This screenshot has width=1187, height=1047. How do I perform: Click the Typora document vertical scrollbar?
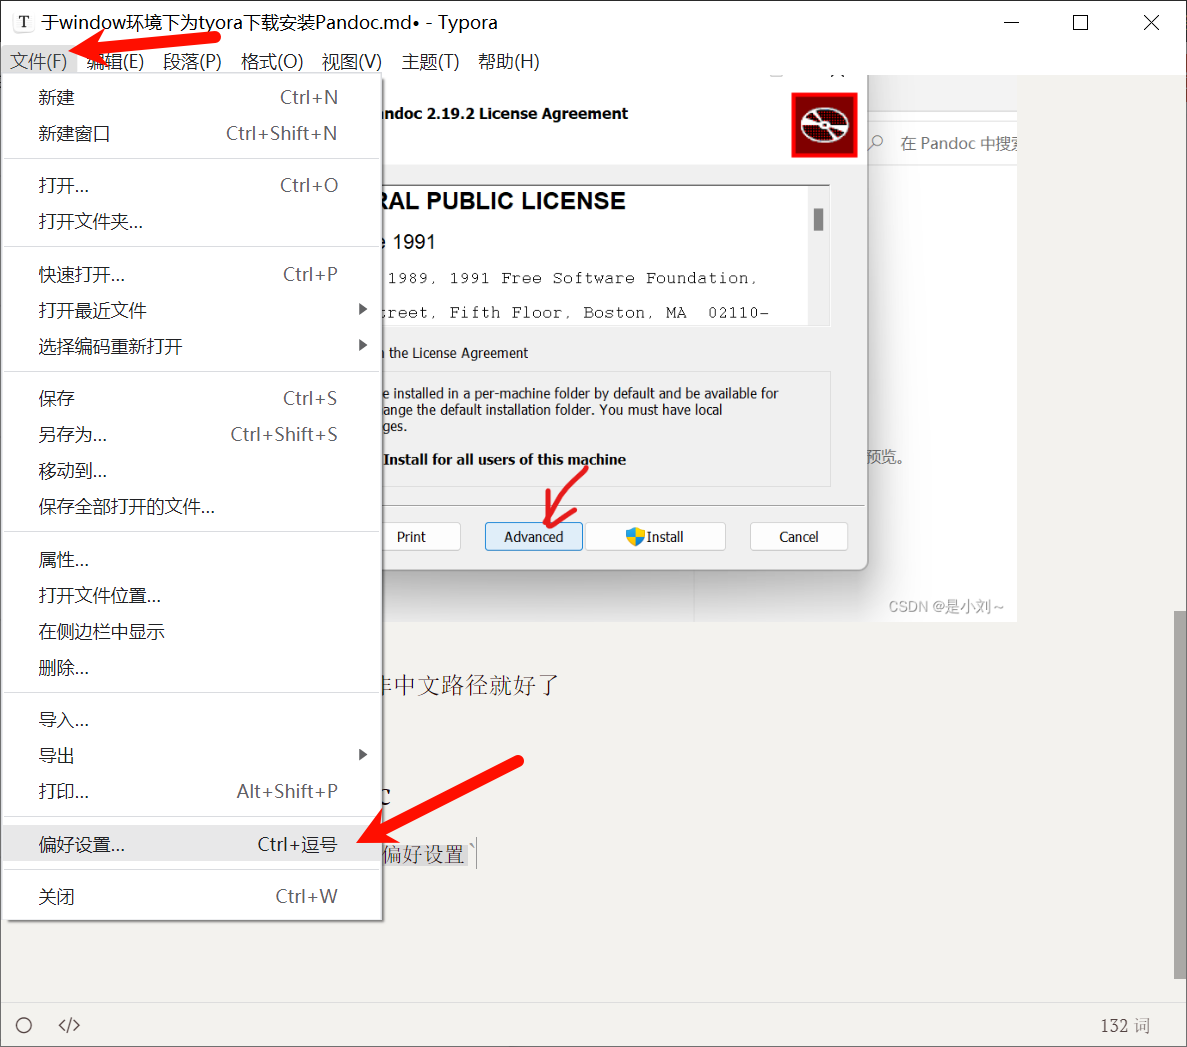tap(1180, 793)
